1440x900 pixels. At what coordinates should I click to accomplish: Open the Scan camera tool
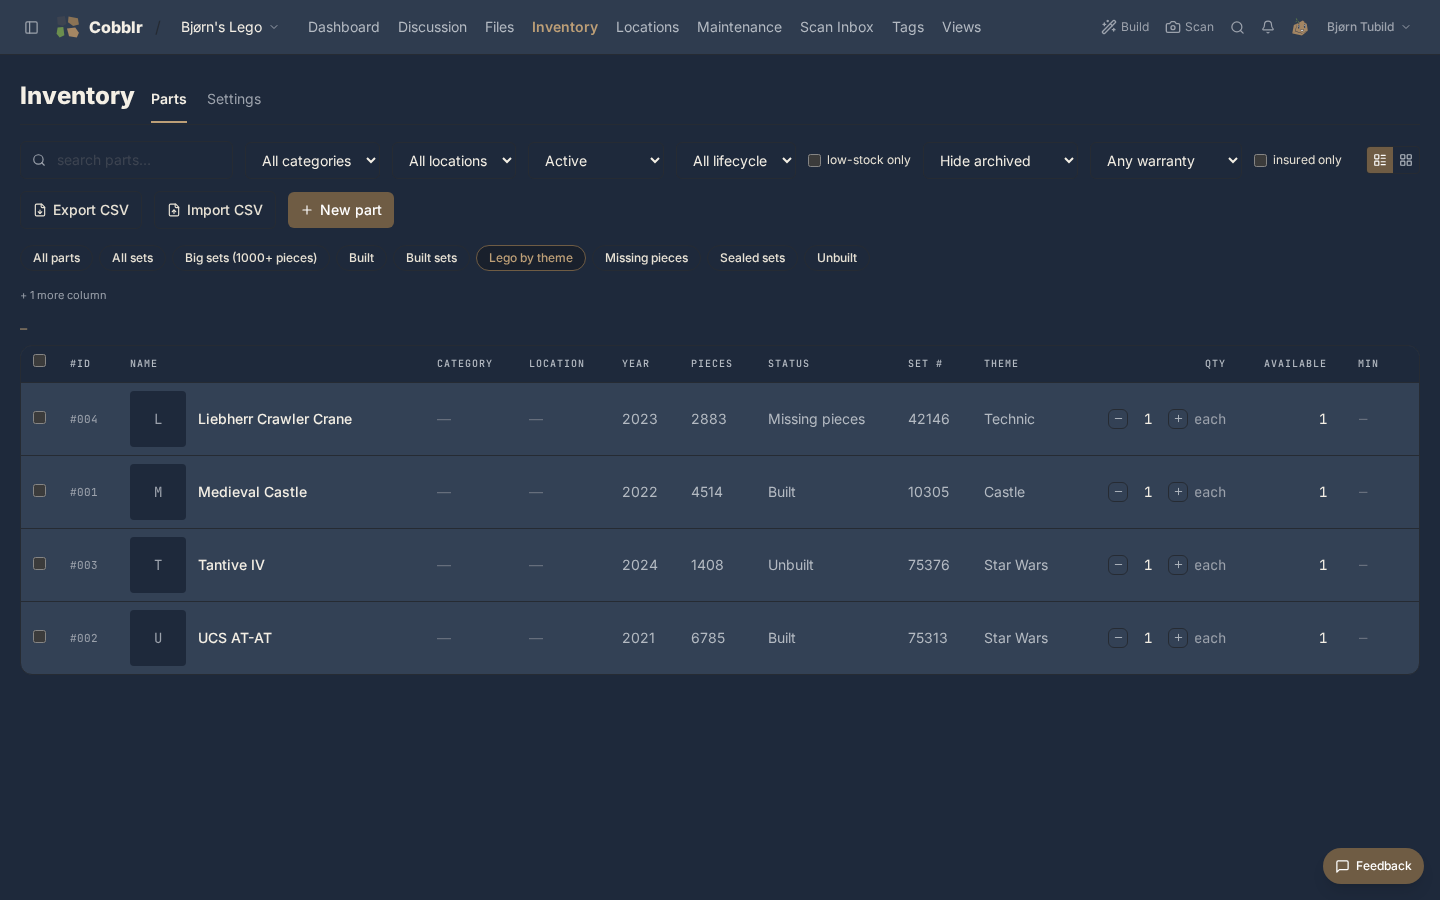(x=1189, y=27)
